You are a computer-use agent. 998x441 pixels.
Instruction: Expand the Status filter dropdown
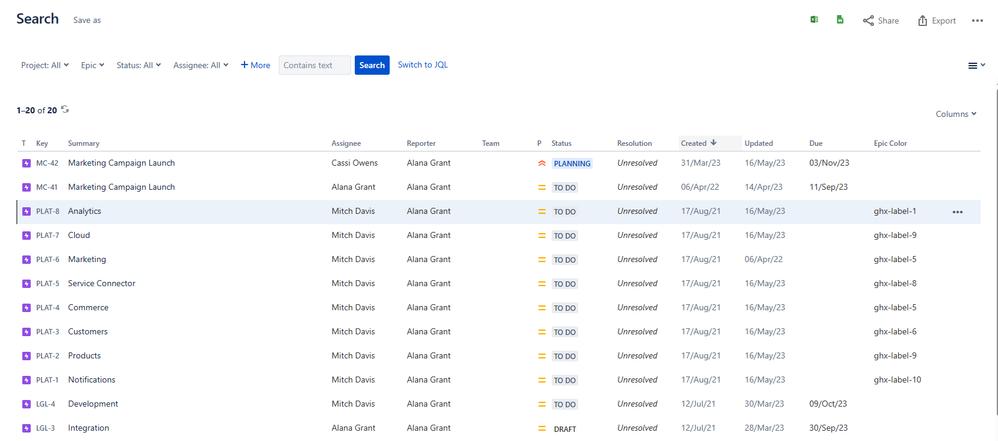[138, 65]
